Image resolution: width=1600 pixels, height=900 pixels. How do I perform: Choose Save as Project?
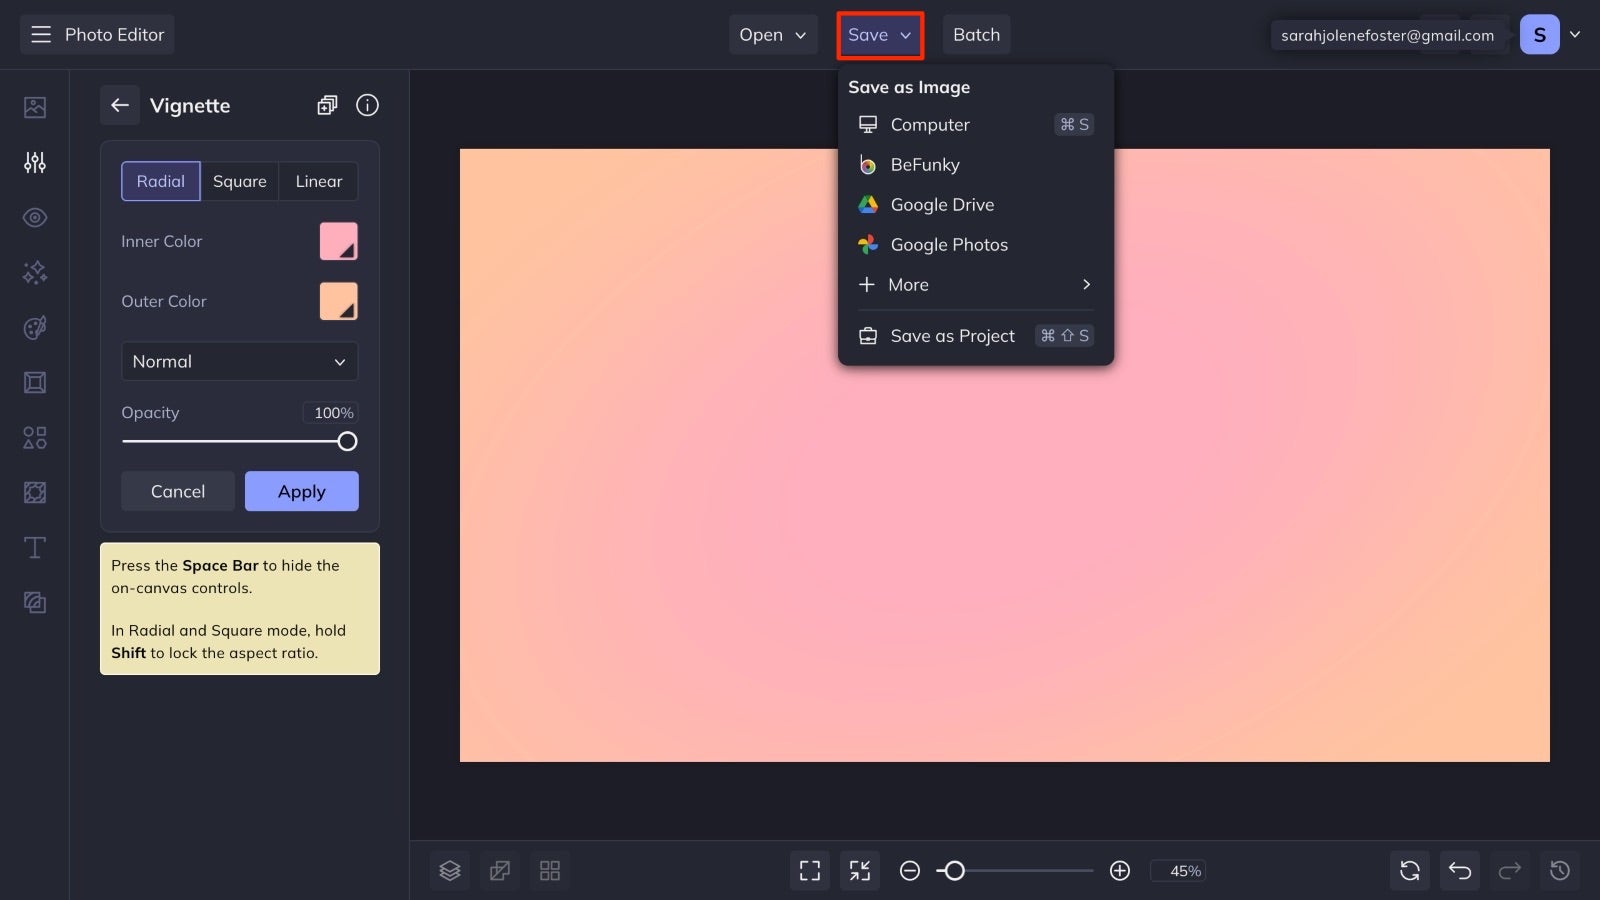(951, 335)
